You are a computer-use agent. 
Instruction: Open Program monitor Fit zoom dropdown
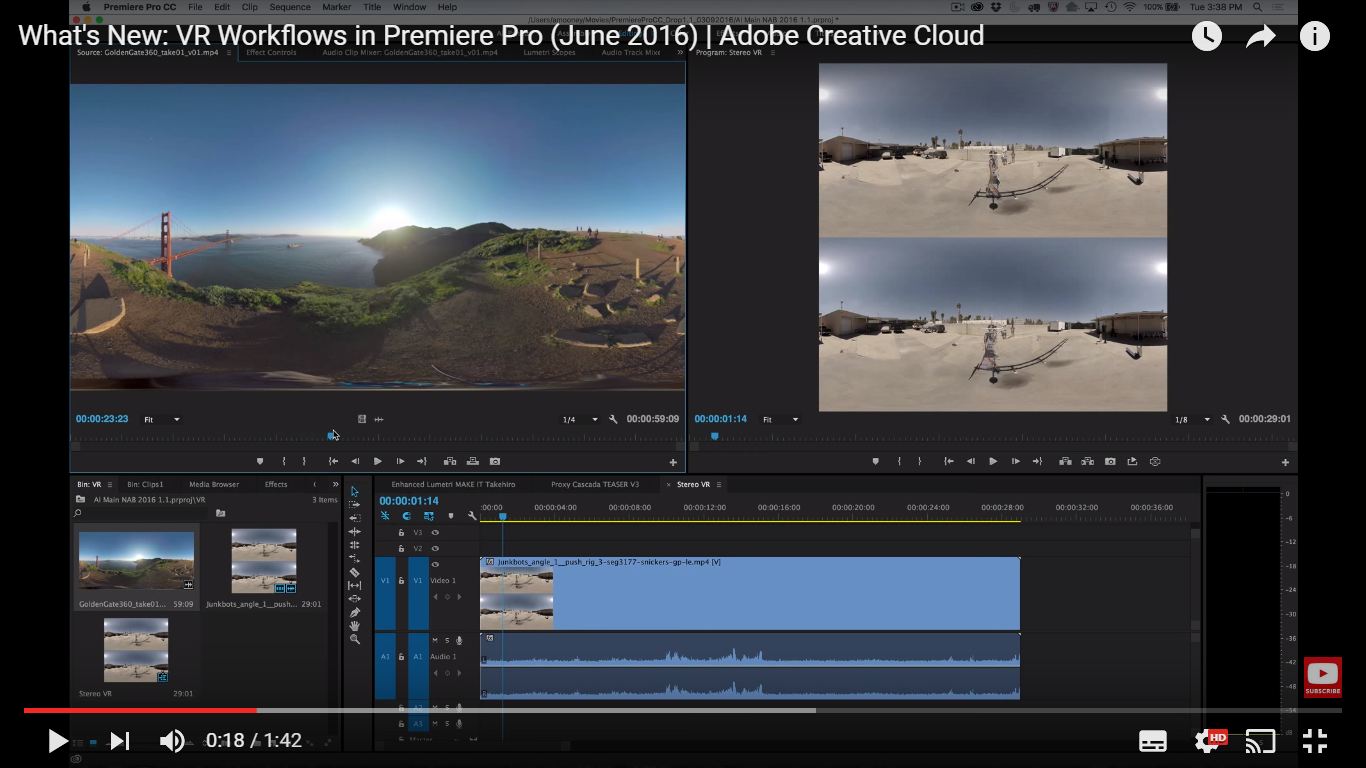pos(780,419)
